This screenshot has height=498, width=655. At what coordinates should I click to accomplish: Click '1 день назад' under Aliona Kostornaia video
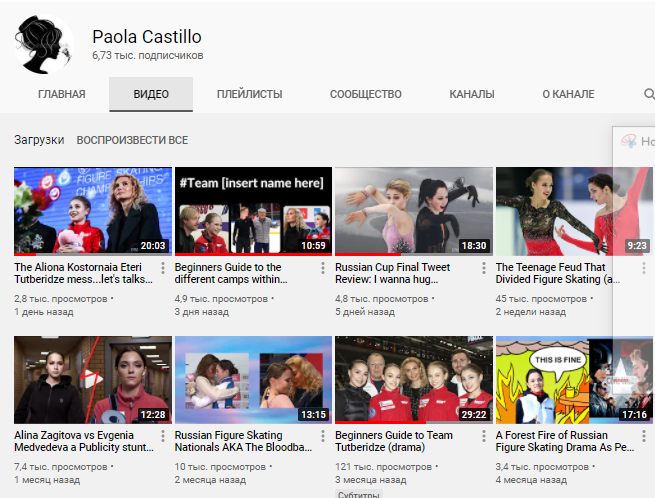44,312
